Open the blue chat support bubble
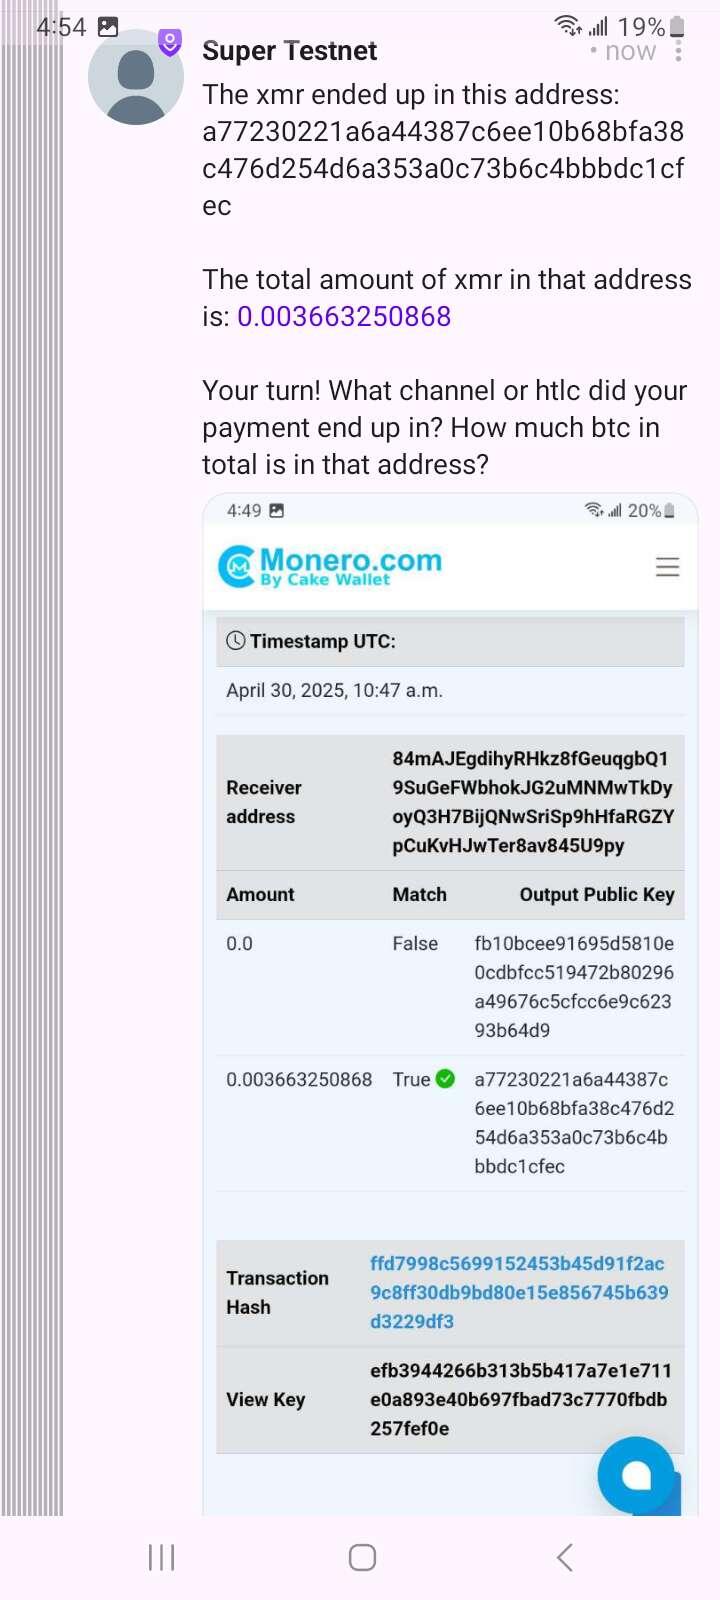 tap(636, 1474)
